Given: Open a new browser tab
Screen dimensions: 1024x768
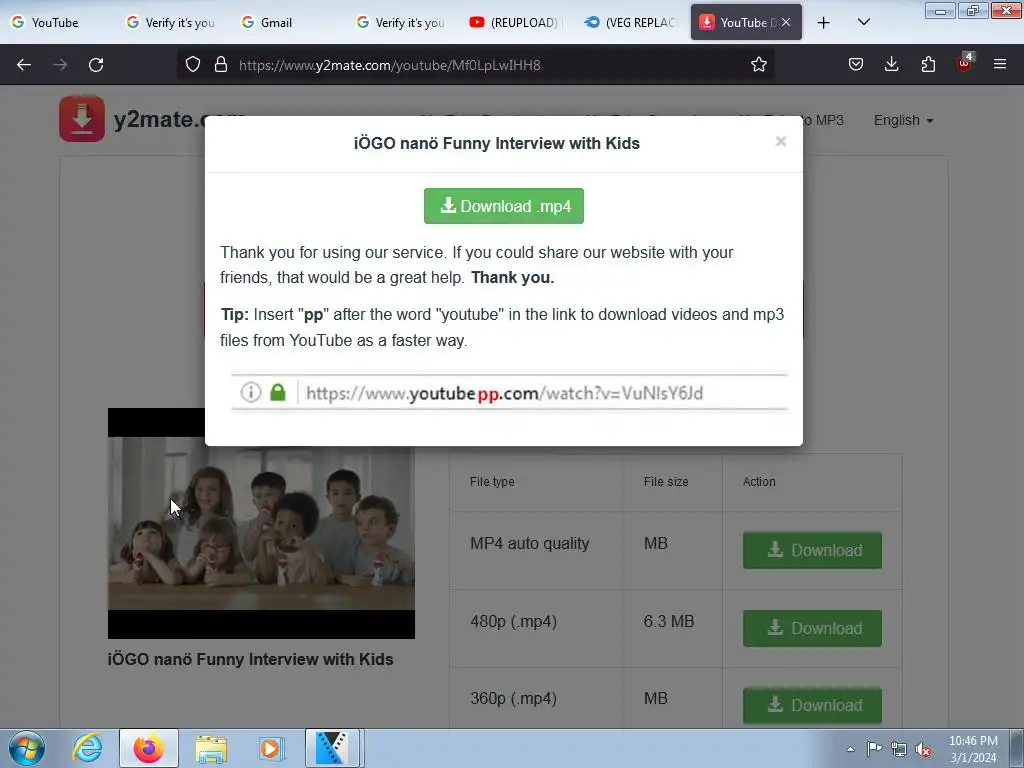Looking at the screenshot, I should [824, 23].
